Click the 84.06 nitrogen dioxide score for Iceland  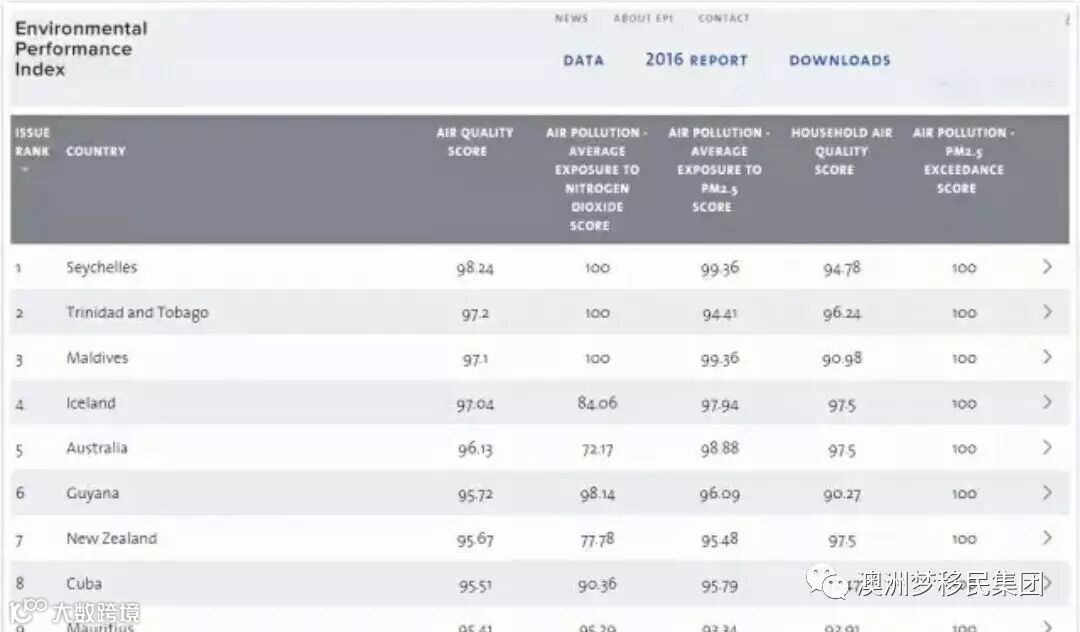[597, 403]
